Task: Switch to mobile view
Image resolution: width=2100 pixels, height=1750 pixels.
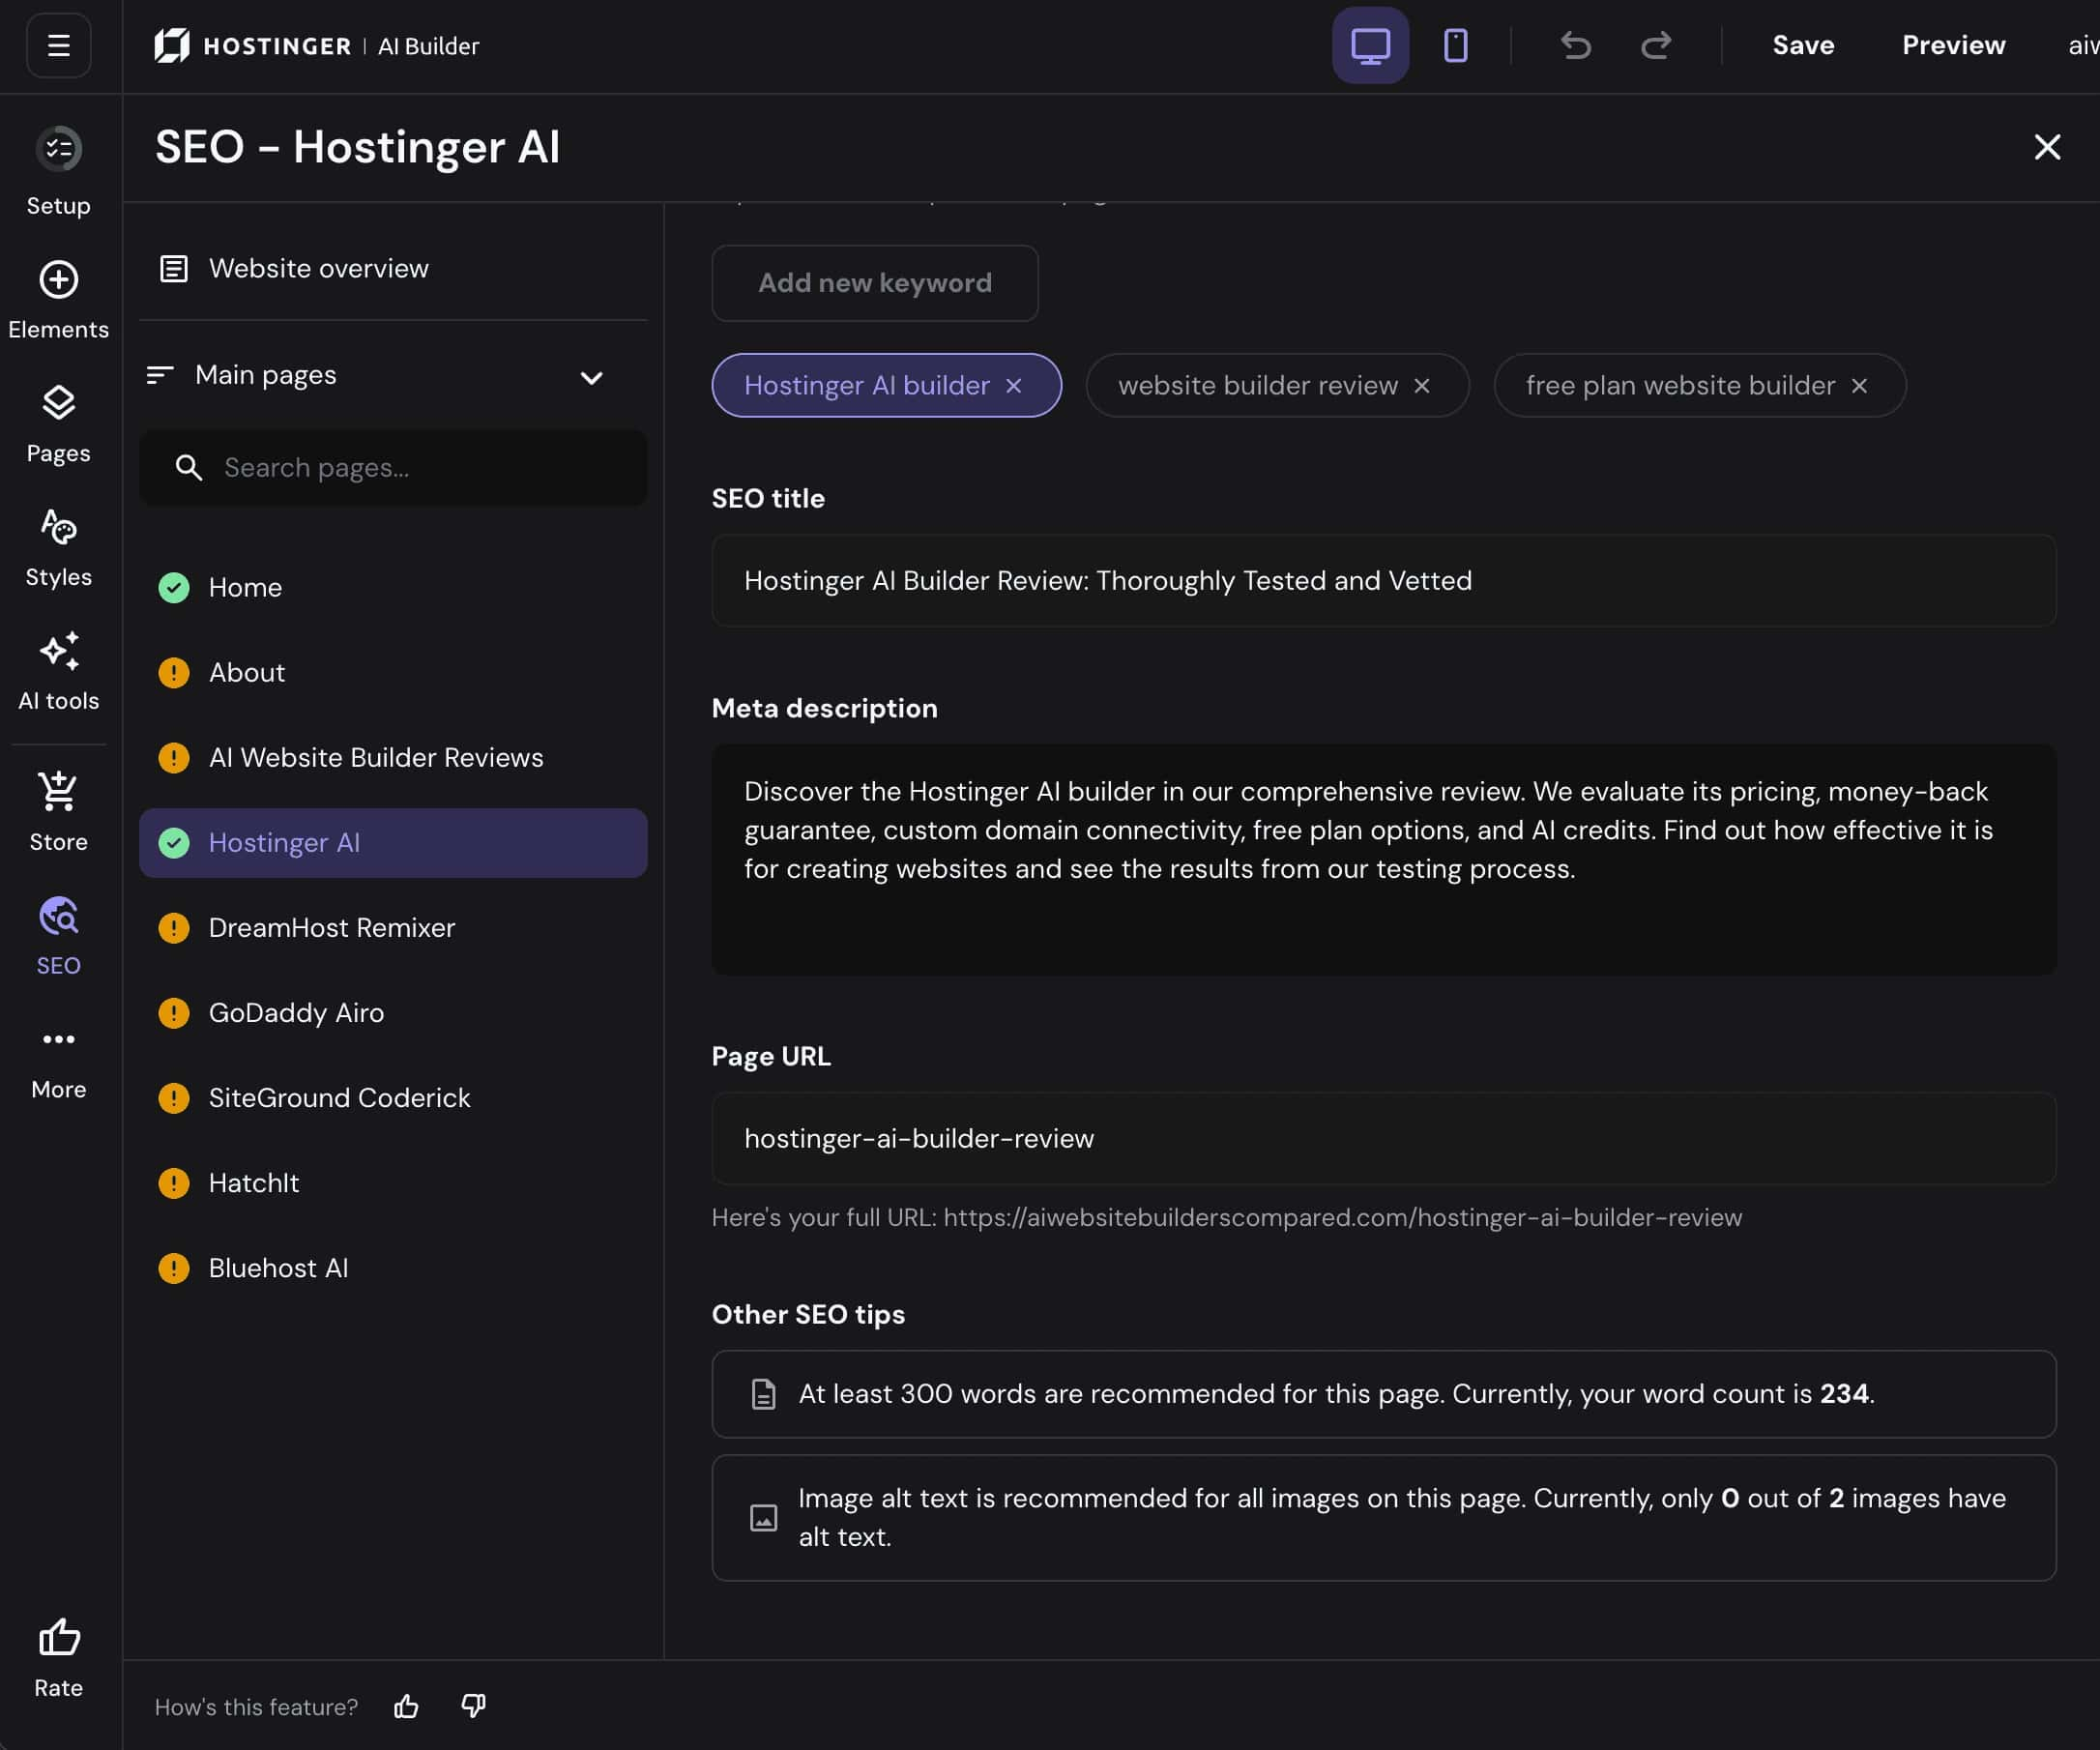Action: point(1455,46)
